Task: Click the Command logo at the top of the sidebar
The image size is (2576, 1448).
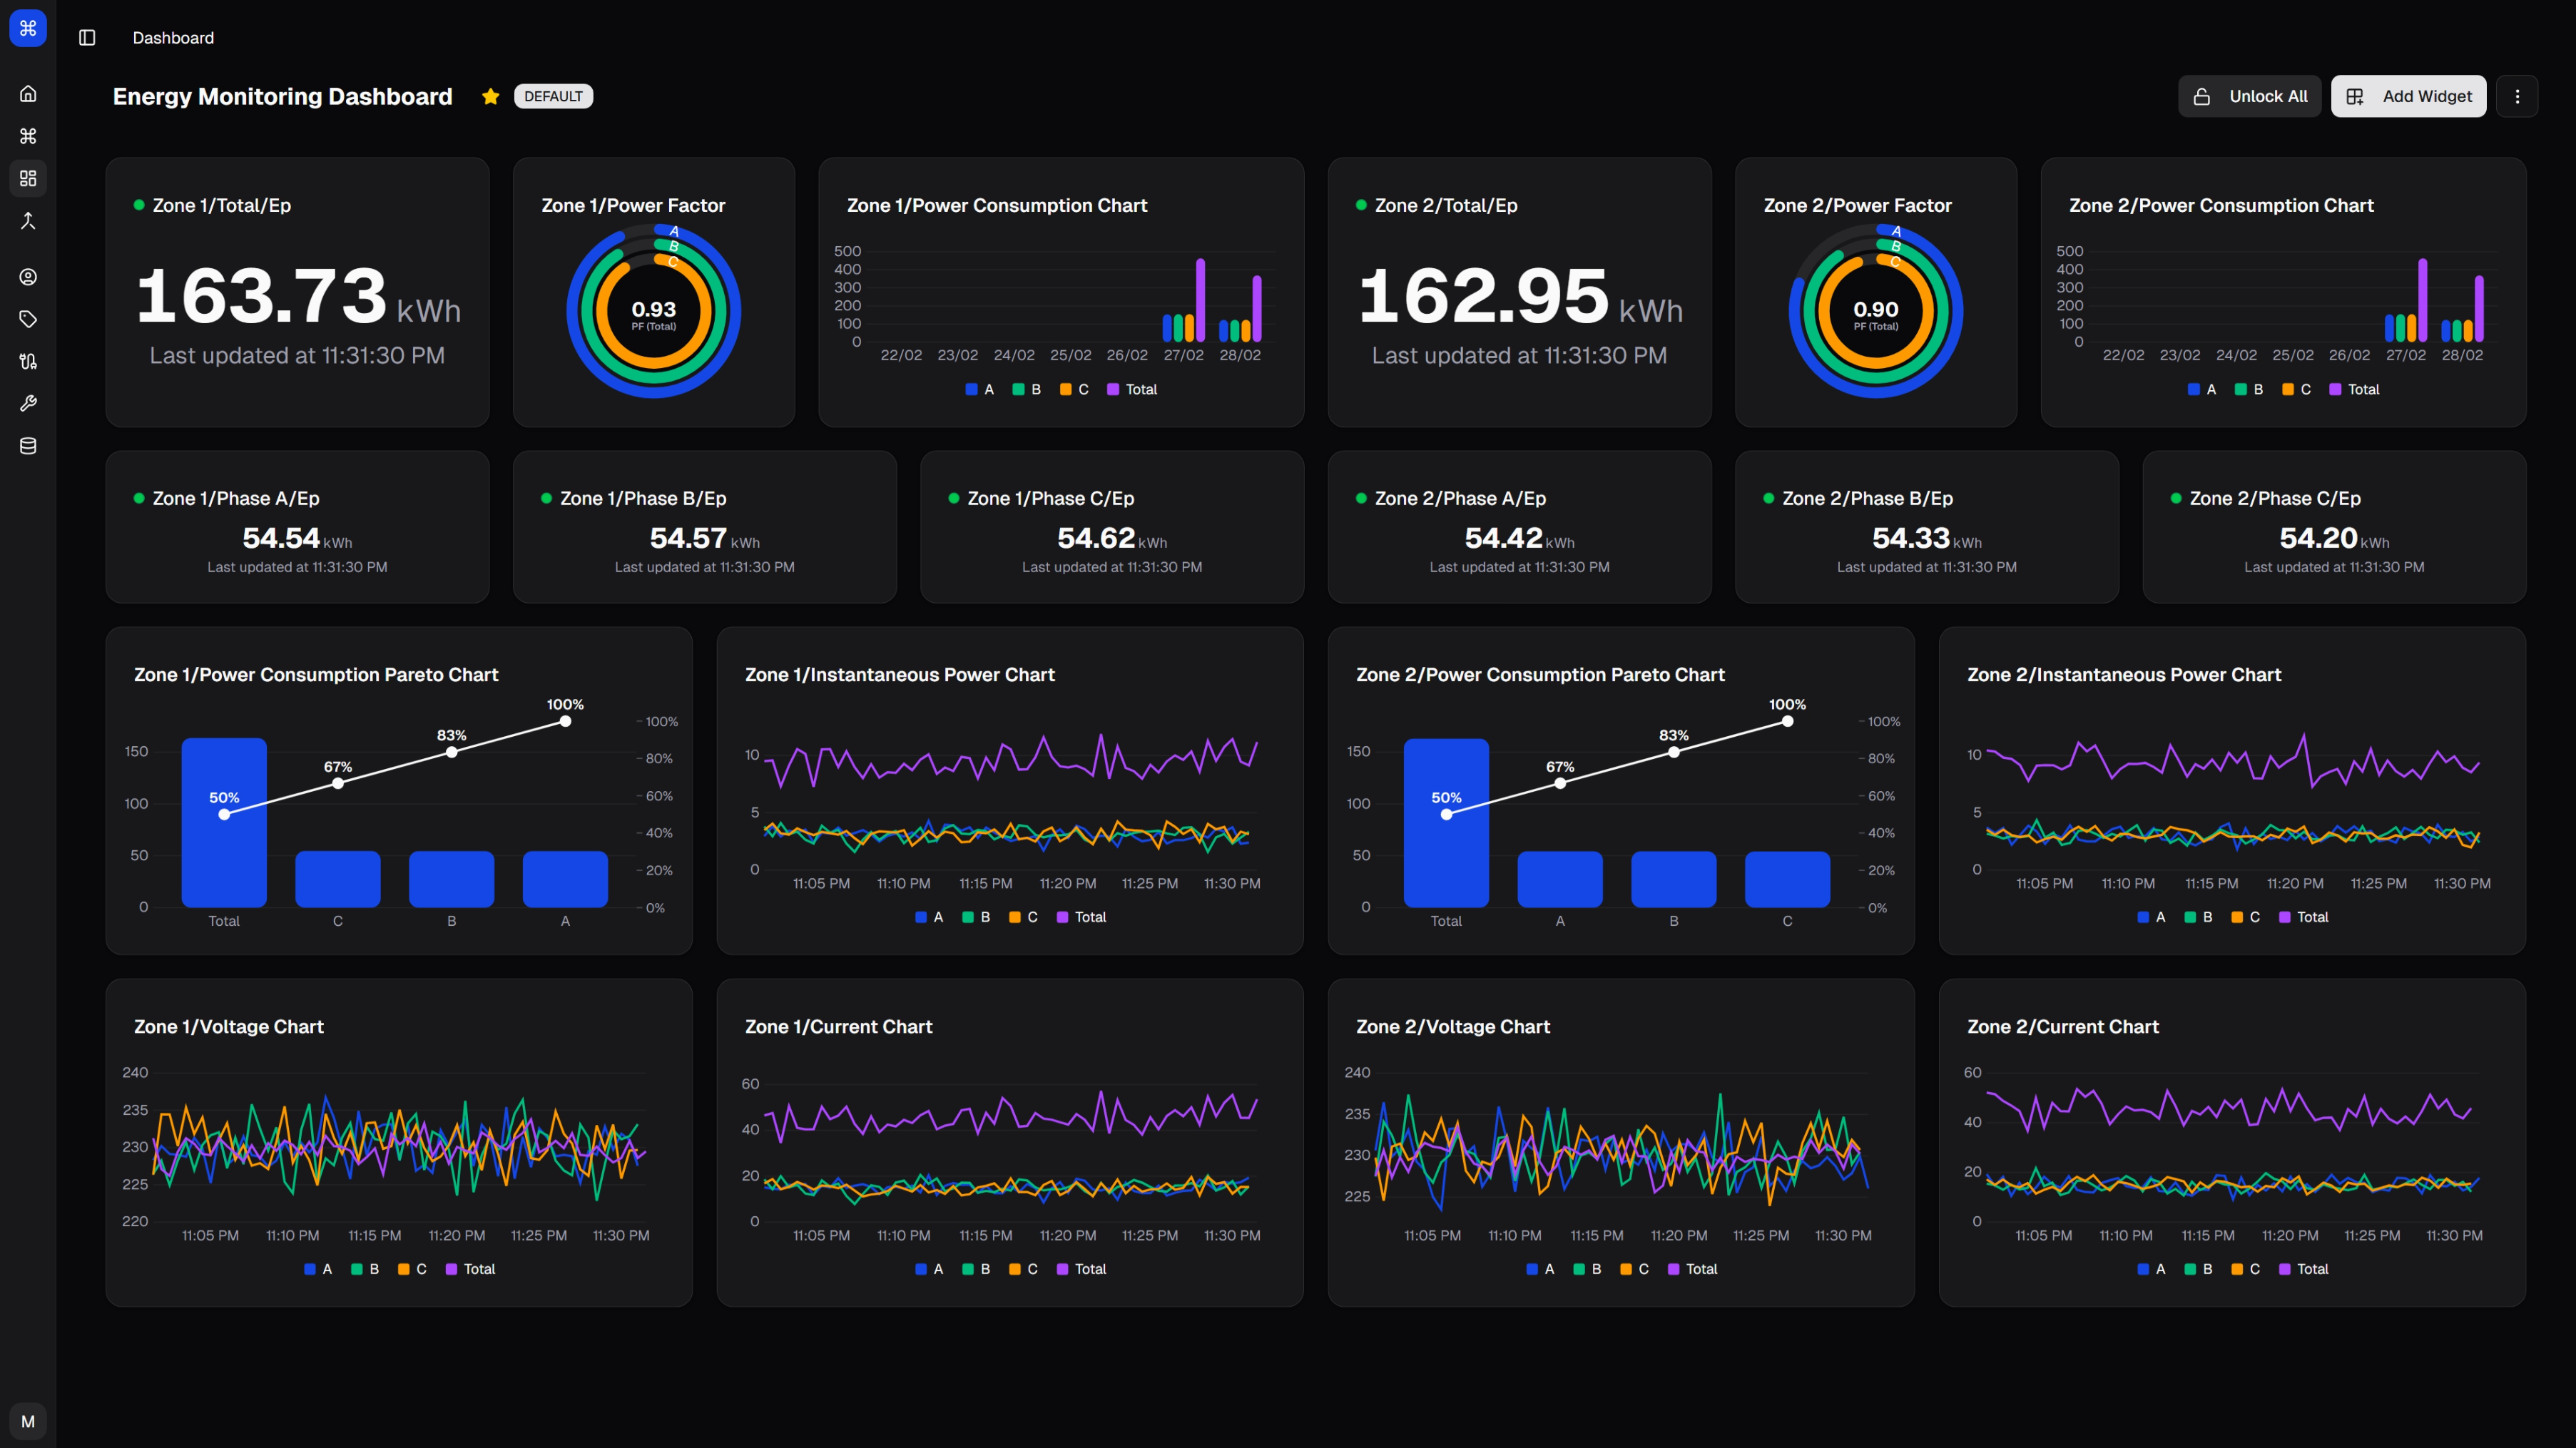Action: [28, 28]
